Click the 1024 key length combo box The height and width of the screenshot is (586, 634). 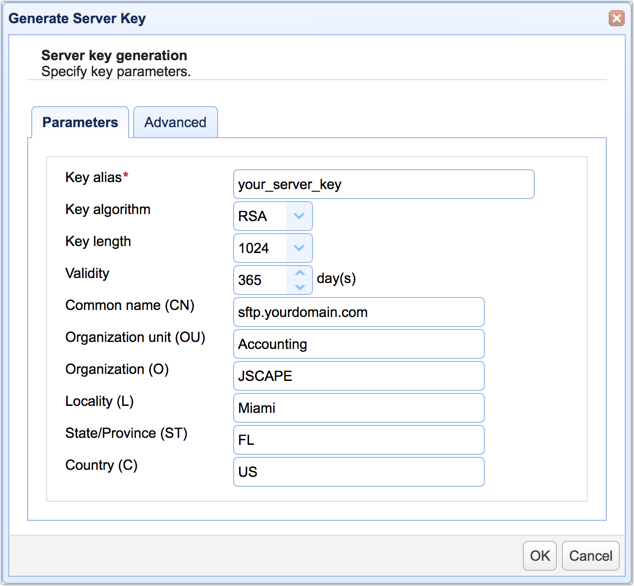(259, 248)
